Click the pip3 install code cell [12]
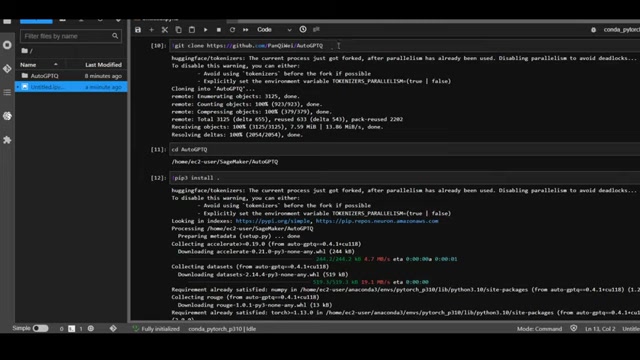This screenshot has height=360, width=640. [x=405, y=178]
